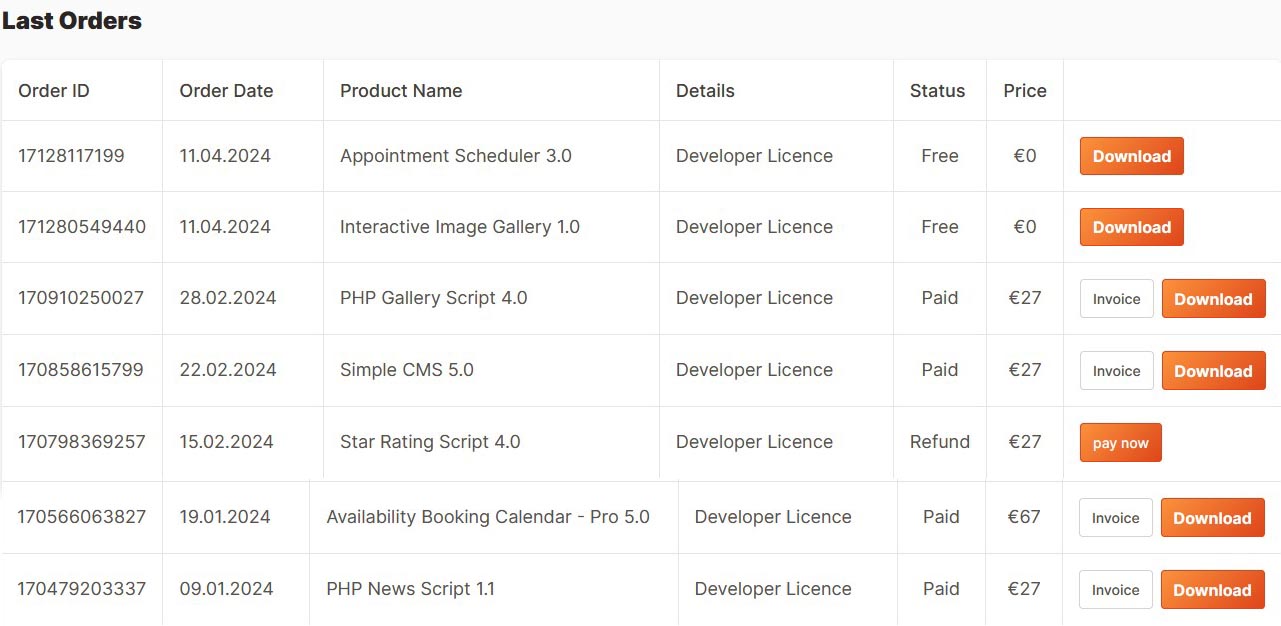The image size is (1281, 626).
Task: Click the €67 price cell
Action: (x=1024, y=517)
